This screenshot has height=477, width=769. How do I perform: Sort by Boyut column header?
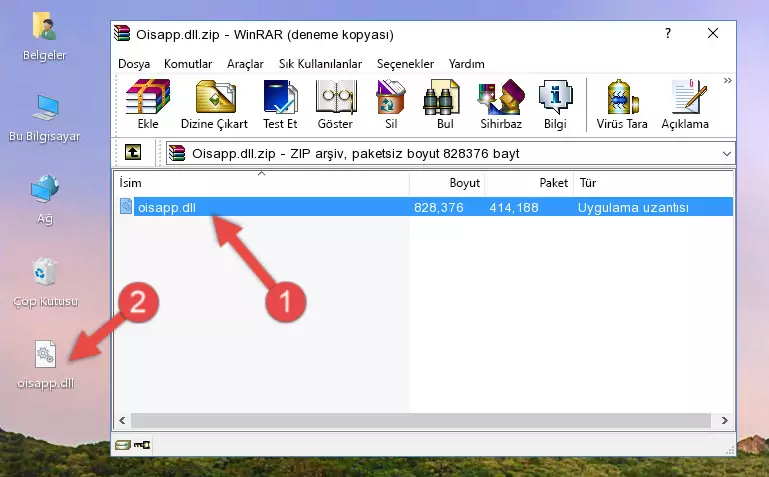click(447, 182)
